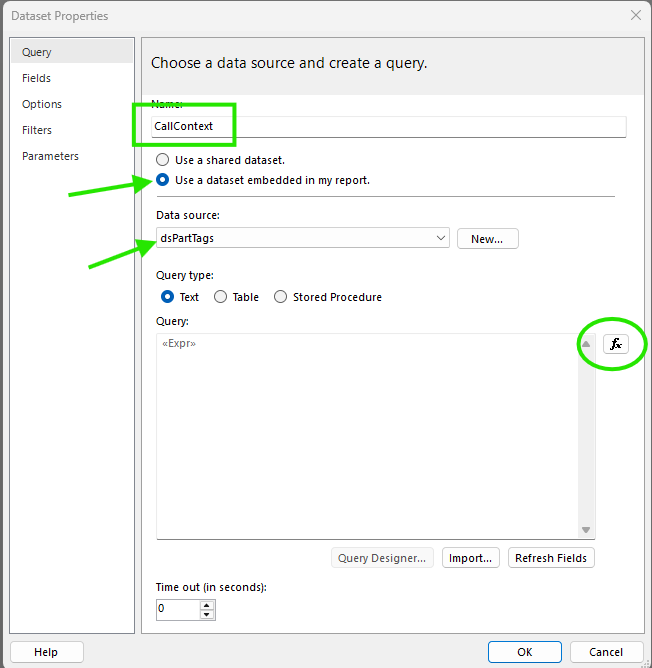652x668 pixels.
Task: Decrease timeout with the down spinner arrow
Action: point(207,614)
